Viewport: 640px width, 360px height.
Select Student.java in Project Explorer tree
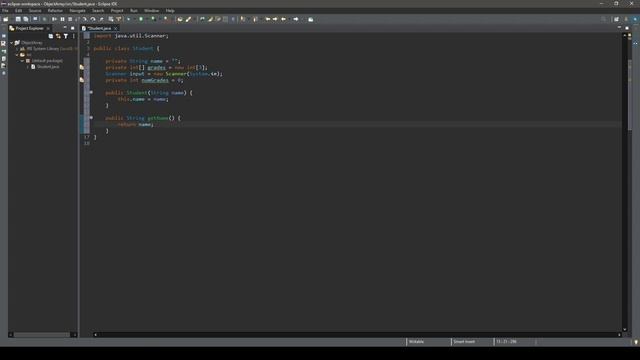[x=48, y=67]
